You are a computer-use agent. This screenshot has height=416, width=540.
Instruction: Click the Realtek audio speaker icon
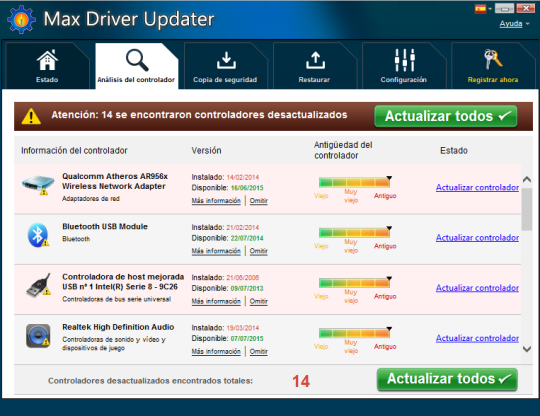pyautogui.click(x=38, y=335)
